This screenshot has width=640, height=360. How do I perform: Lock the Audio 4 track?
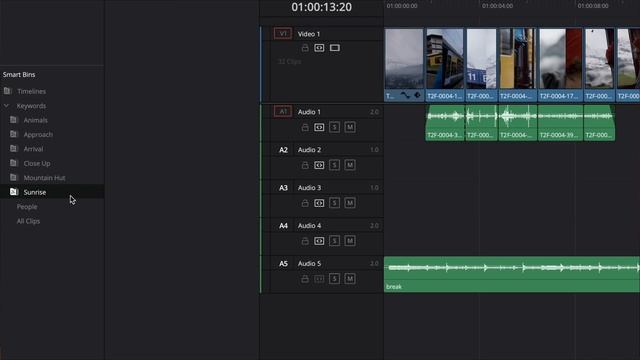coord(305,241)
